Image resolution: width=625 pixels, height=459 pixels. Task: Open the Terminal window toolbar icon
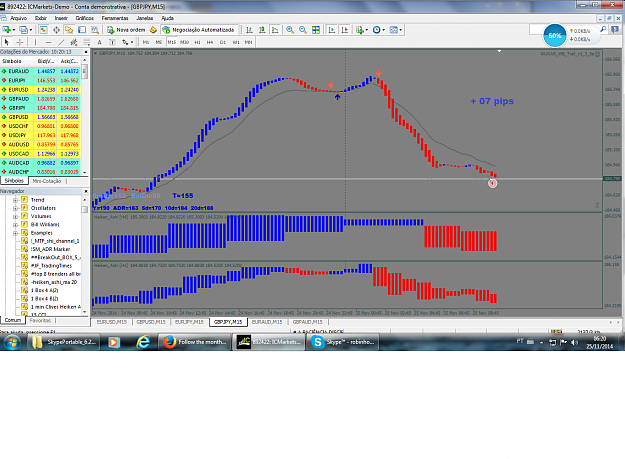click(x=82, y=30)
